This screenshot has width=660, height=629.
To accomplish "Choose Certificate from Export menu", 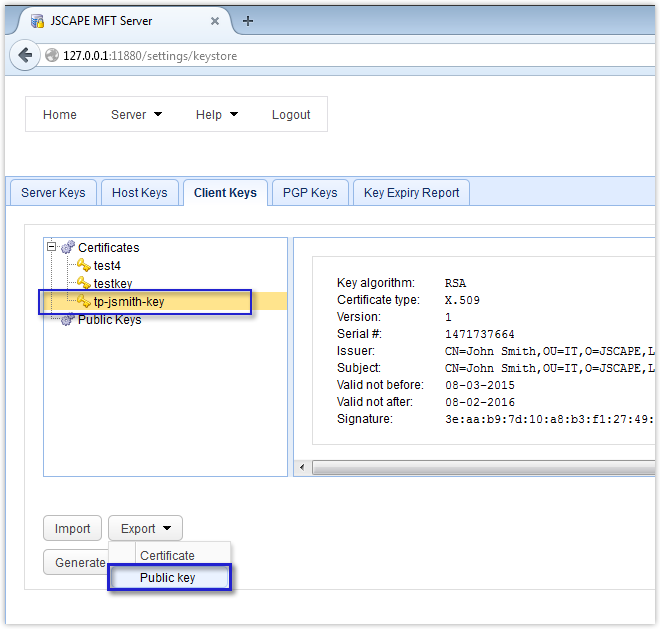I will click(168, 555).
